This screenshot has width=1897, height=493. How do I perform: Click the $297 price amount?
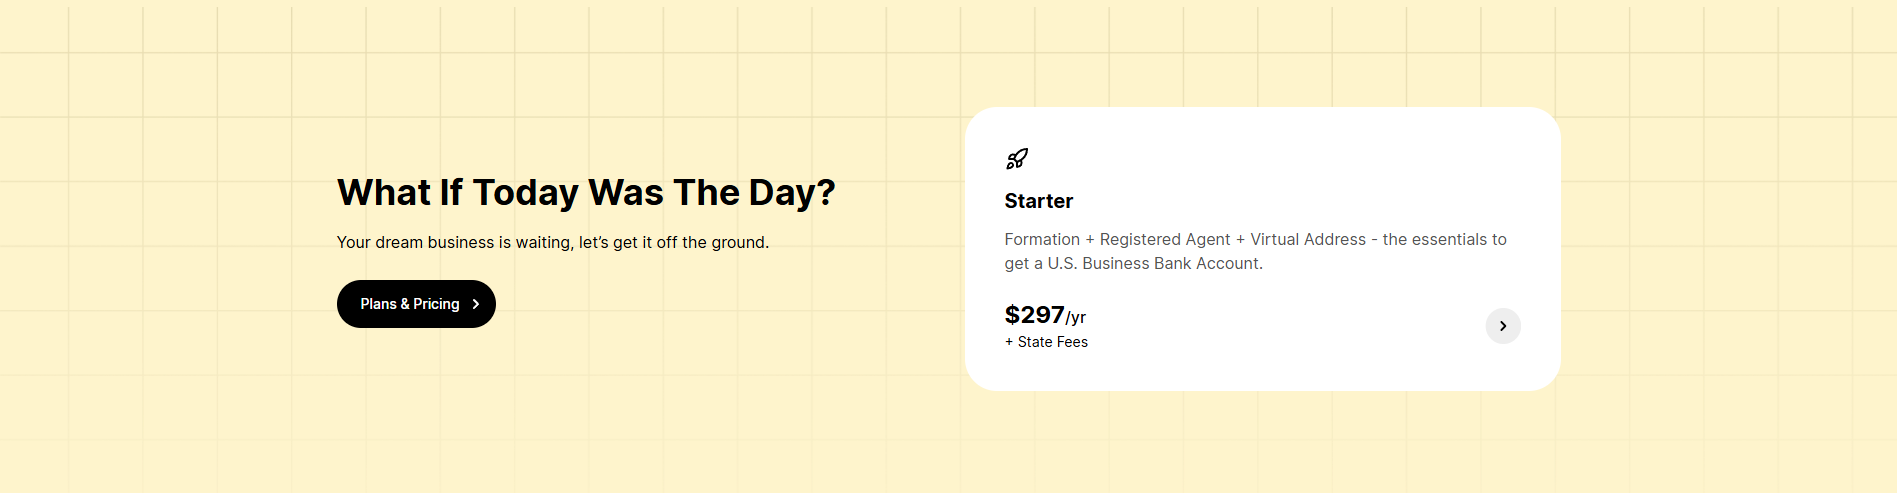tap(1034, 315)
